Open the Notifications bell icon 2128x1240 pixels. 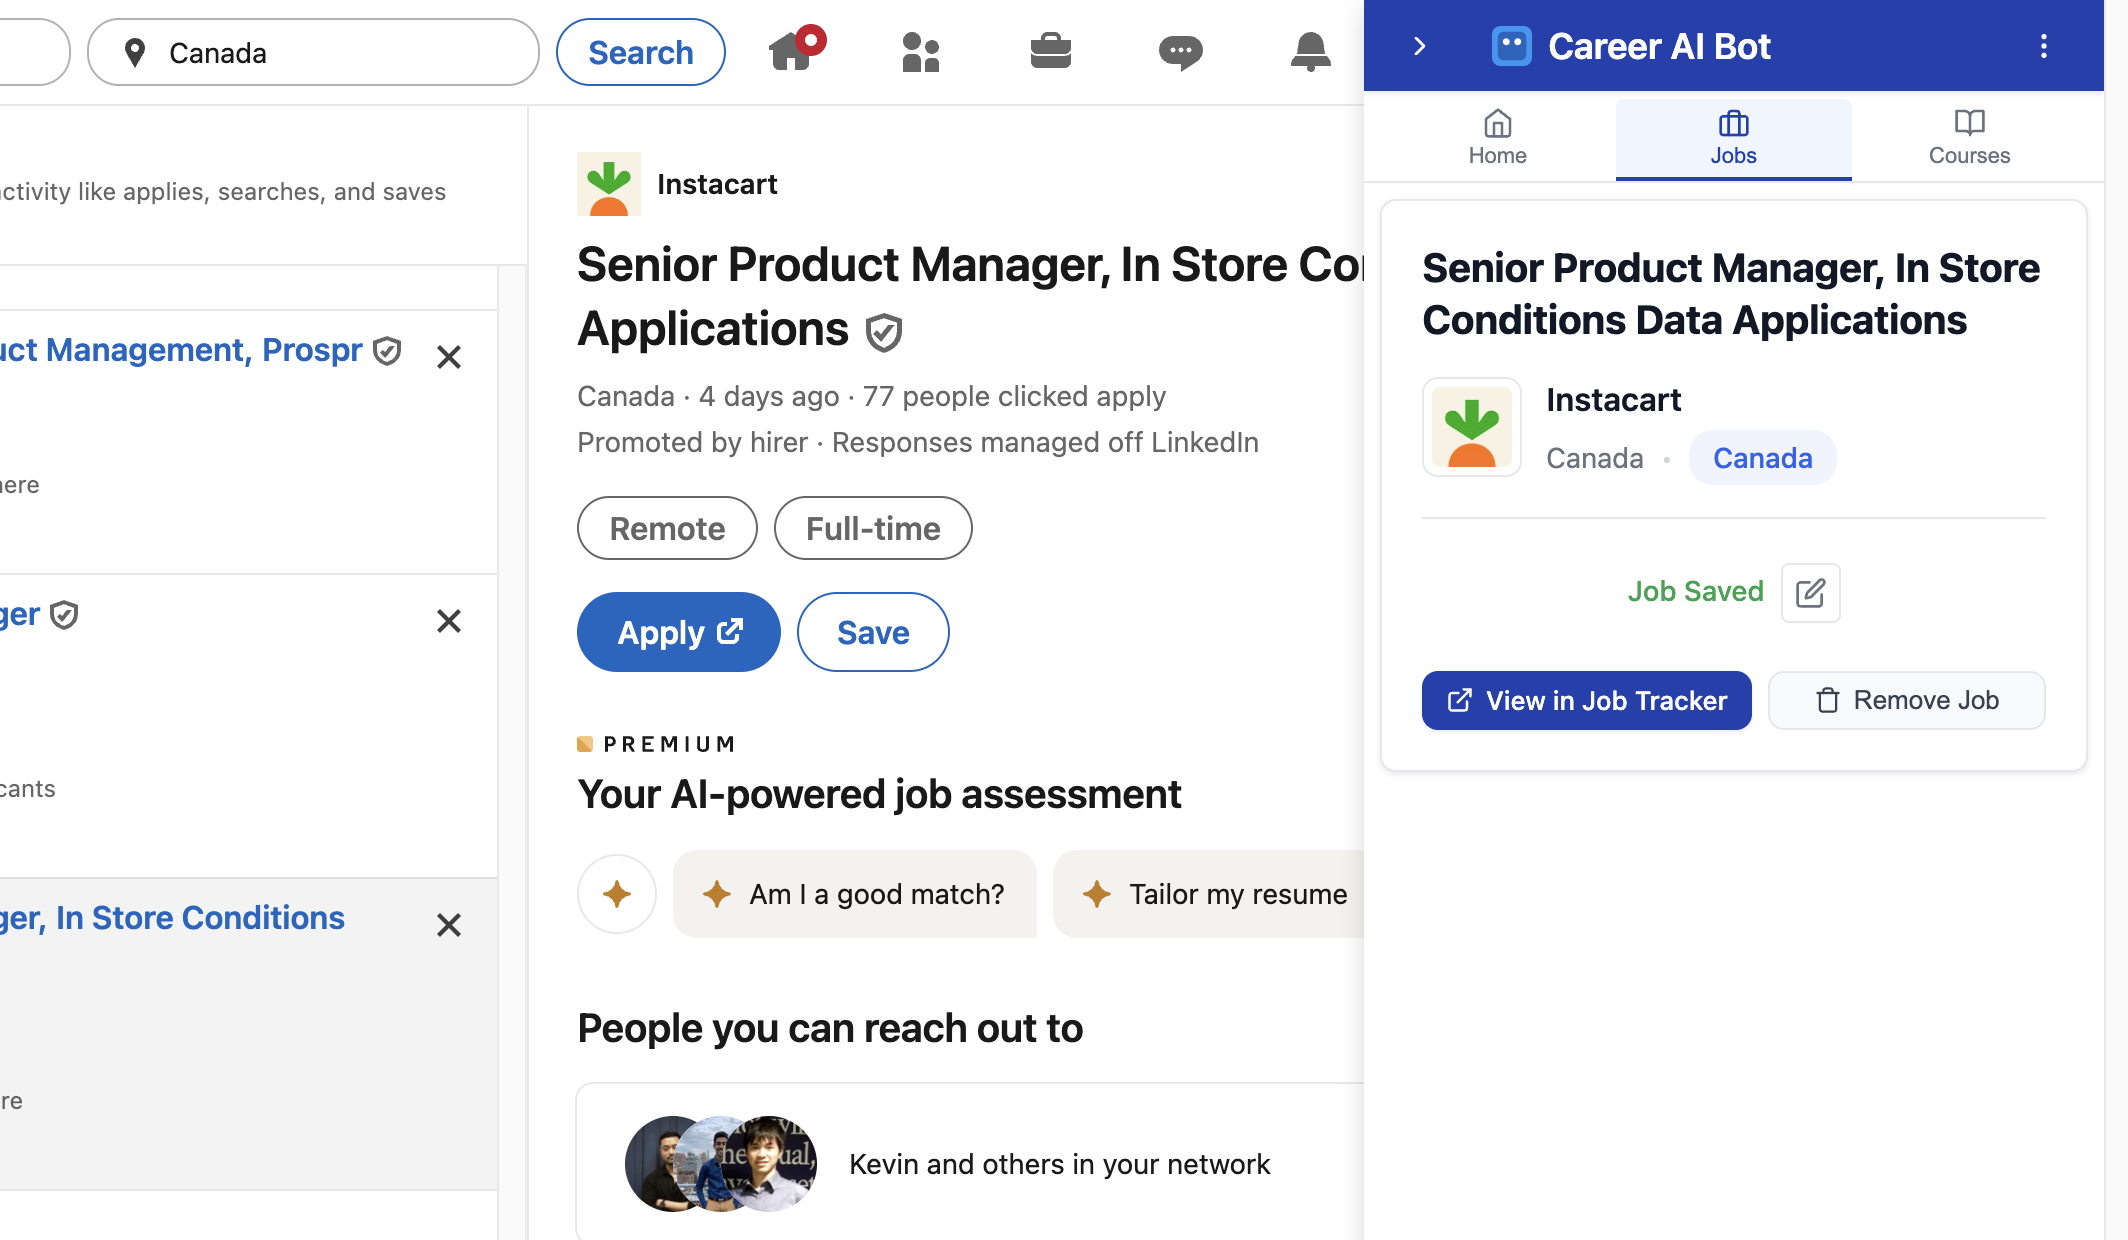[x=1311, y=52]
